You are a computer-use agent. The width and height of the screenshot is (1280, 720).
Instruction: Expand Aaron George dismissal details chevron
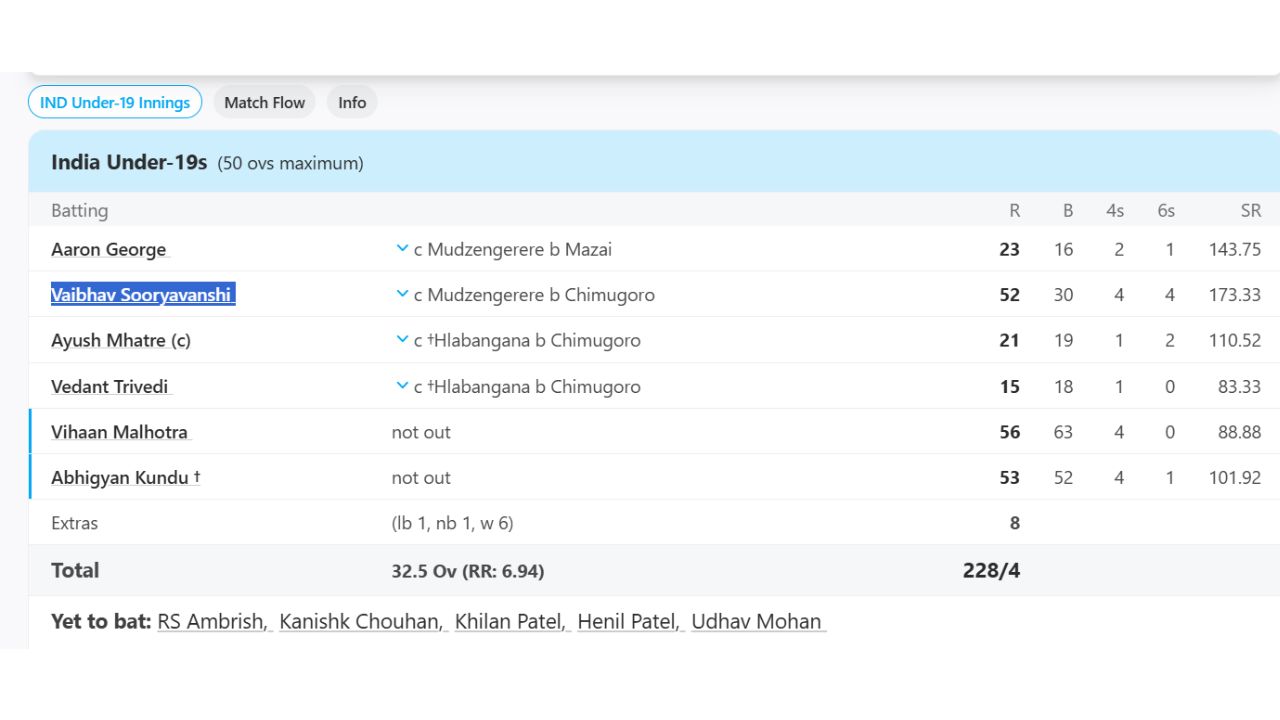[402, 249]
